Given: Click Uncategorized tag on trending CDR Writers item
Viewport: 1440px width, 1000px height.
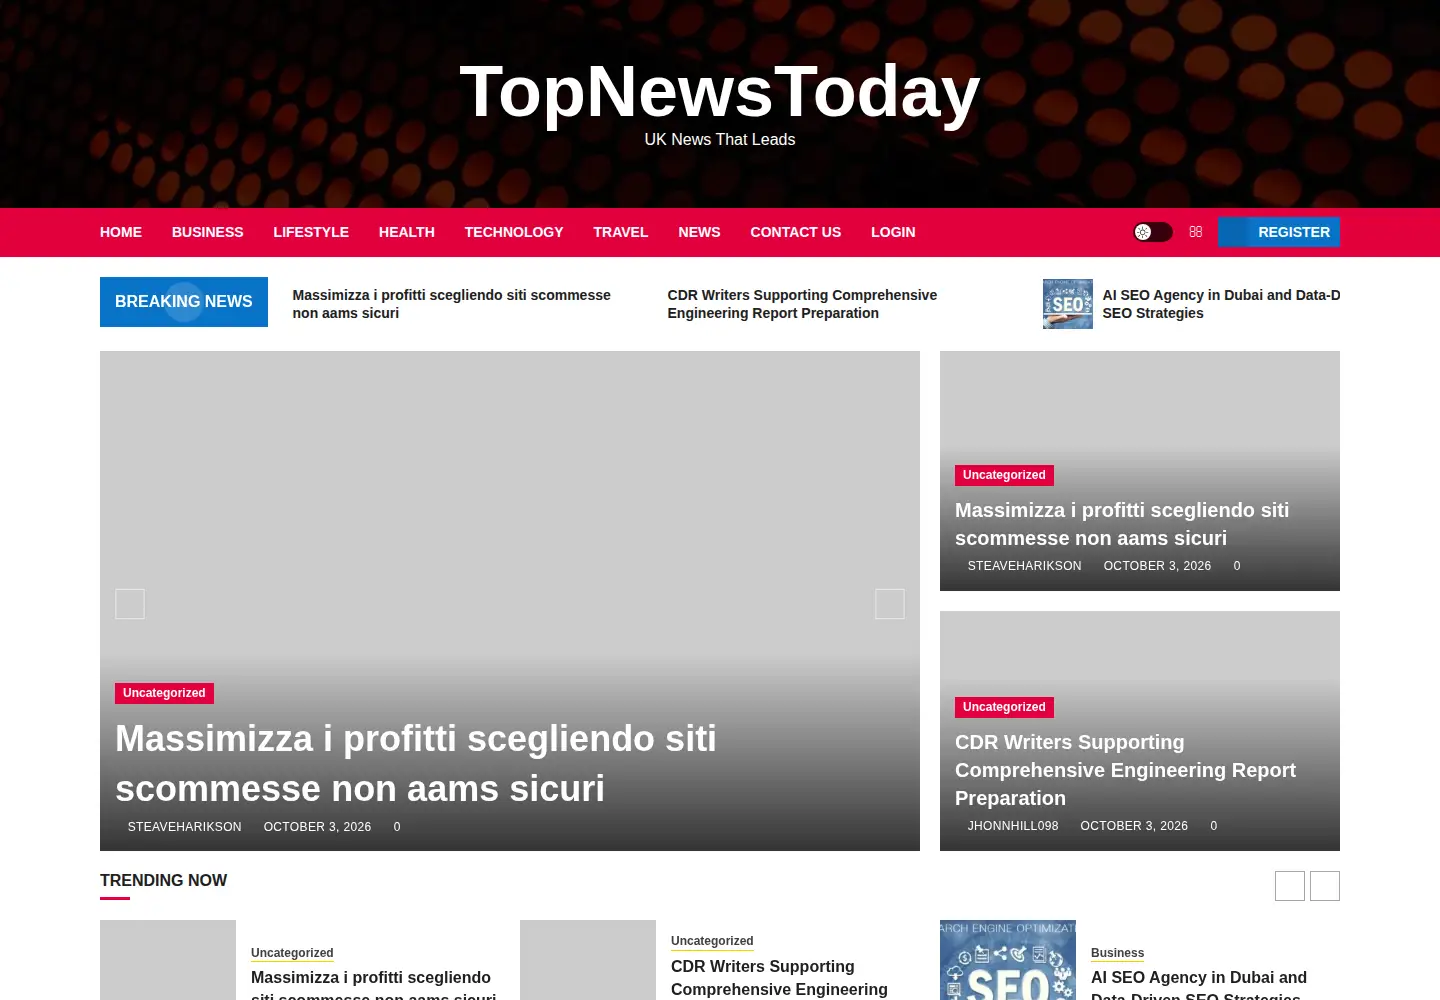Looking at the screenshot, I should (712, 941).
